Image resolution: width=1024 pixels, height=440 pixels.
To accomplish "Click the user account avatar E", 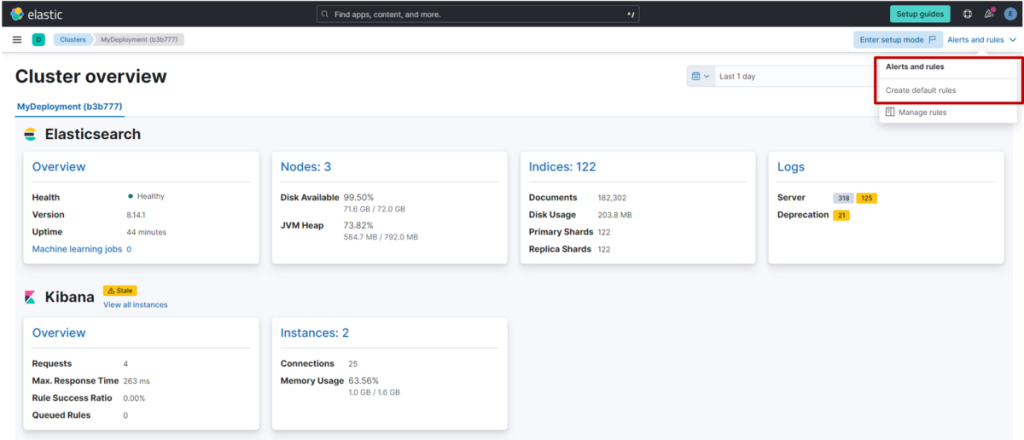I will click(1010, 14).
